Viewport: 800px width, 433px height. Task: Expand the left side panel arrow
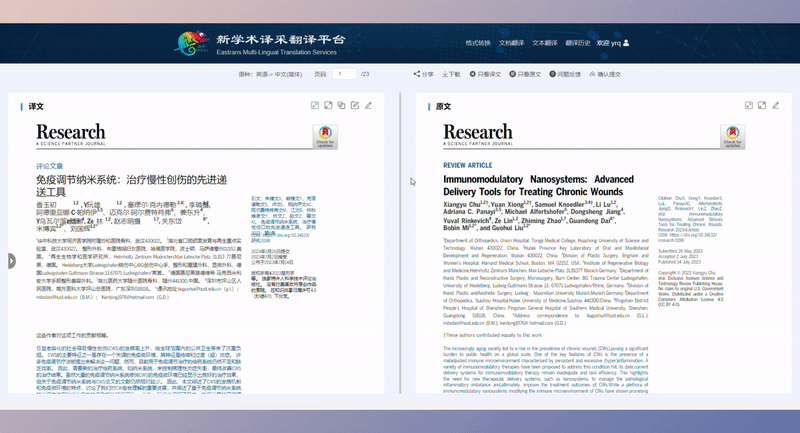pyautogui.click(x=11, y=261)
